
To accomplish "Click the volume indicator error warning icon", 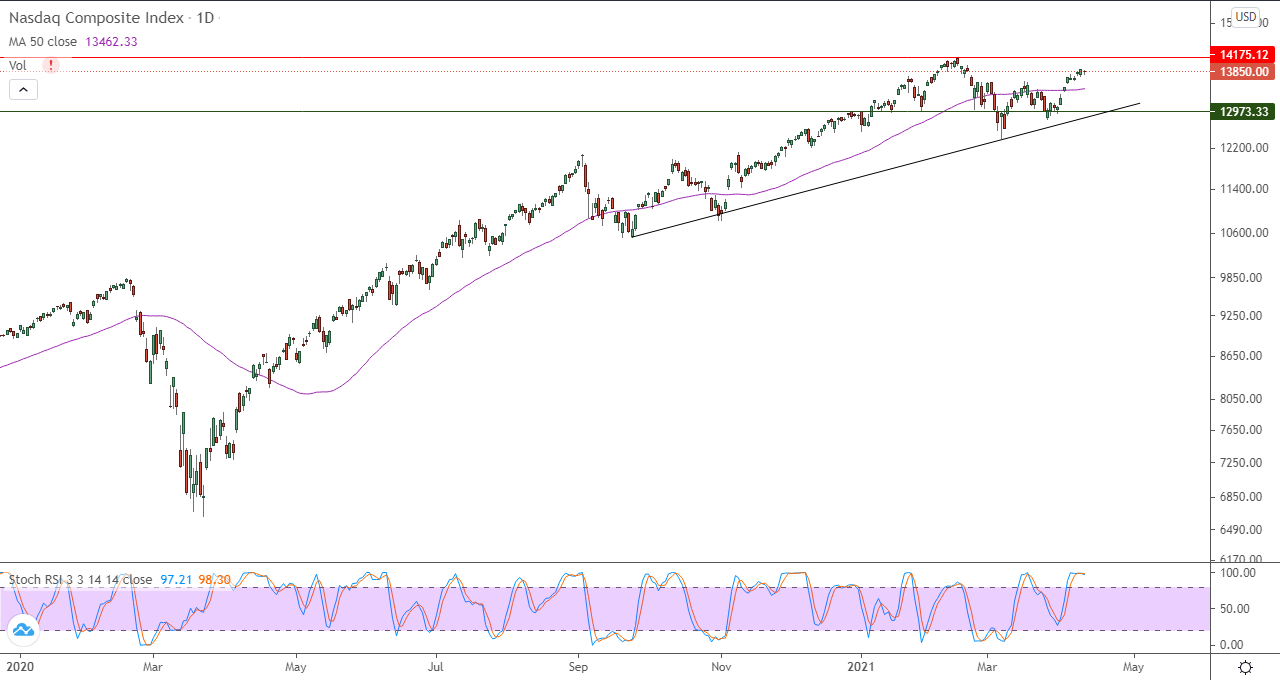I will tap(51, 65).
